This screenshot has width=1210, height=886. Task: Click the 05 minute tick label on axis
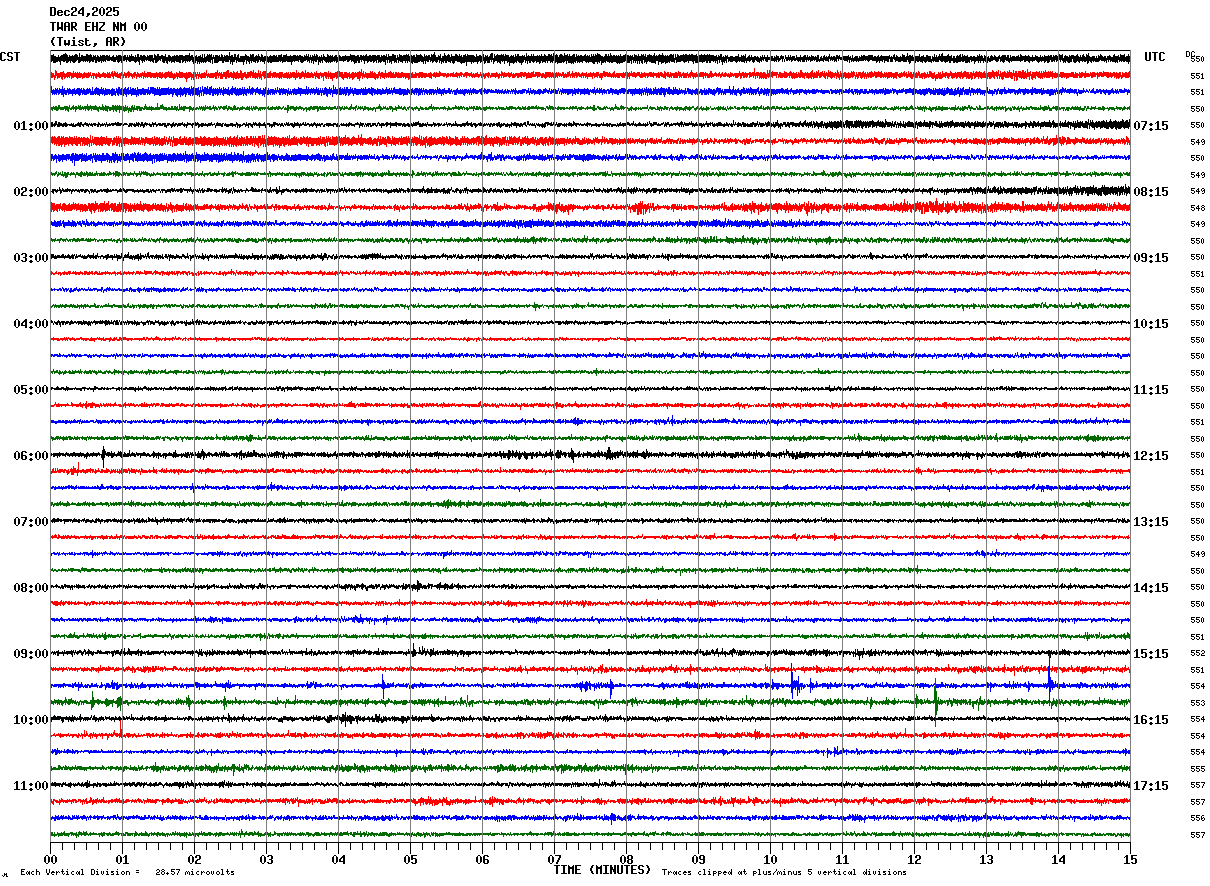tap(410, 859)
